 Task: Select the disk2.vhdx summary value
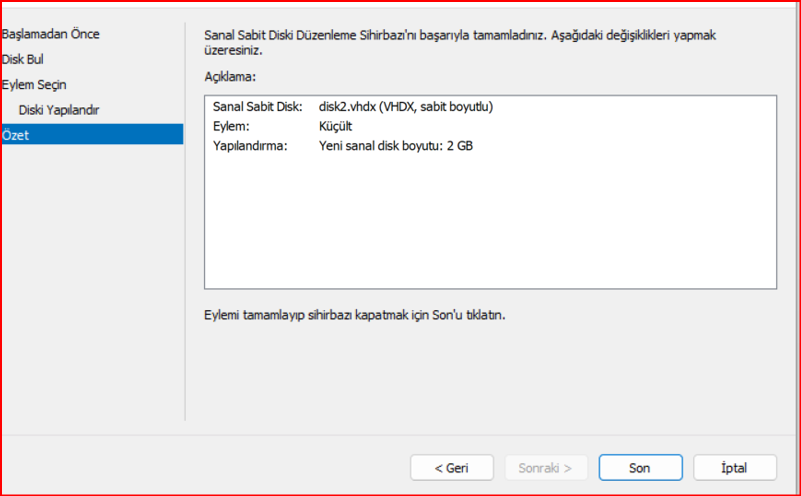pyautogui.click(x=405, y=107)
